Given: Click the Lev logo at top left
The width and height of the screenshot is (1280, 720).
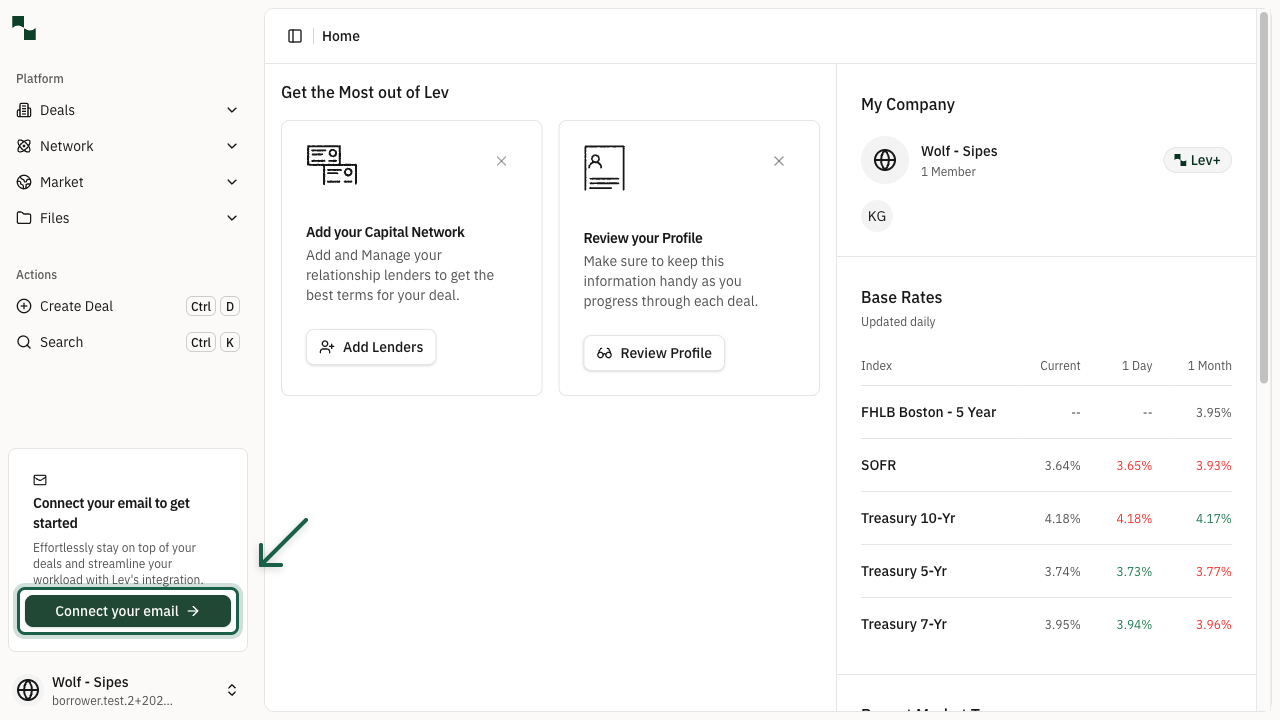Looking at the screenshot, I should [23, 28].
